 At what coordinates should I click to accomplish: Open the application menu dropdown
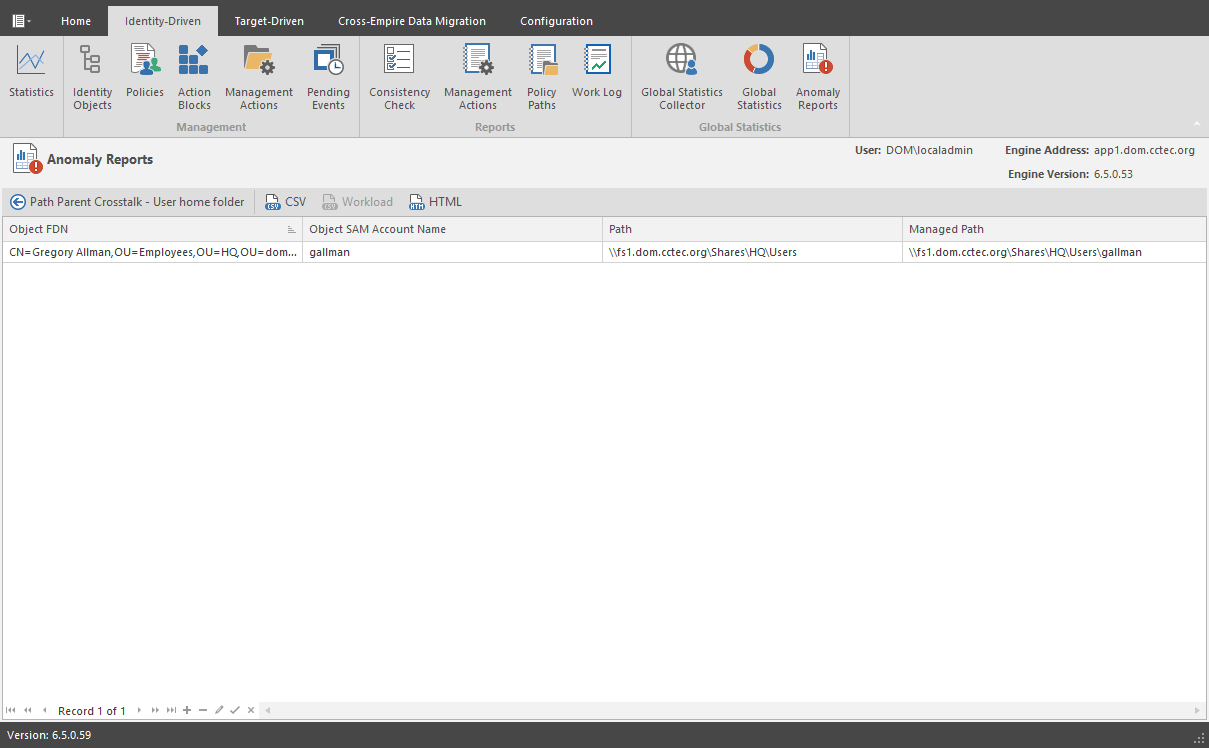21,20
